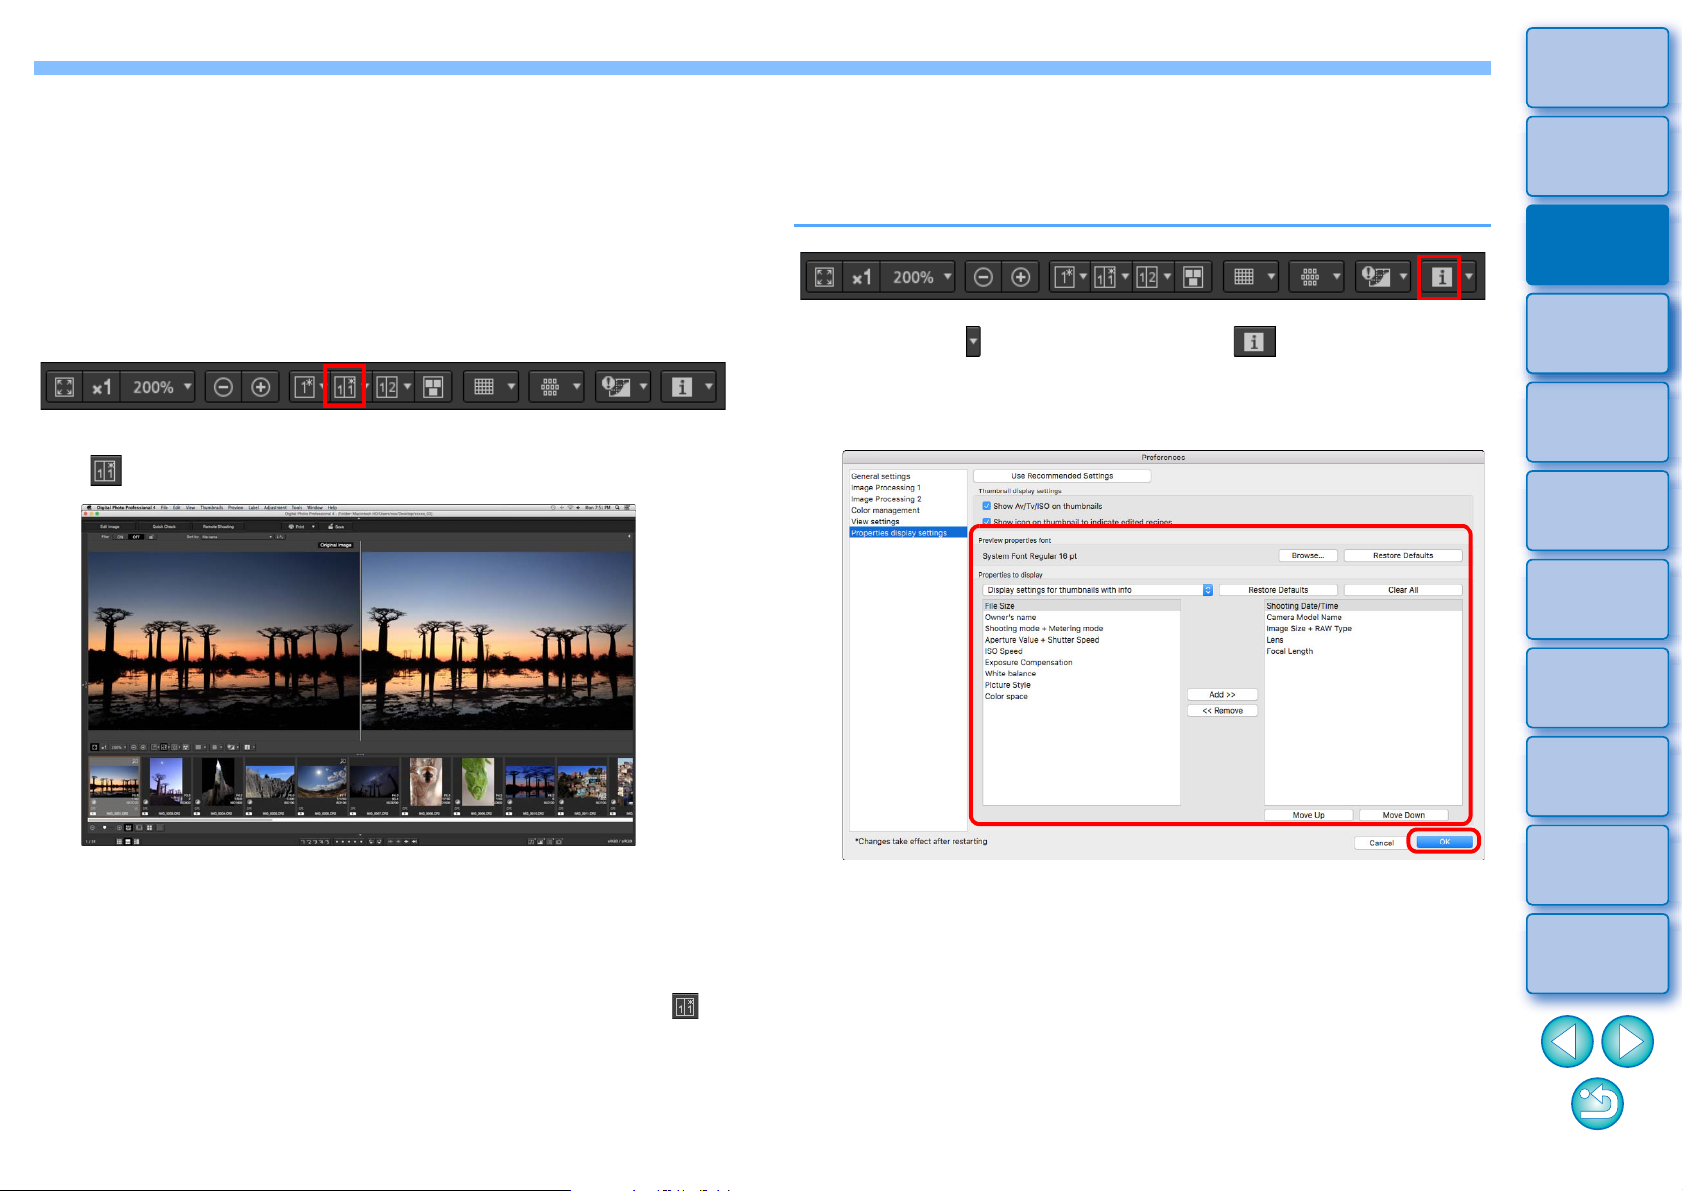Image resolution: width=1683 pixels, height=1191 pixels.
Task: Expand info options arrow in lower-left toolbar
Action: (x=709, y=387)
